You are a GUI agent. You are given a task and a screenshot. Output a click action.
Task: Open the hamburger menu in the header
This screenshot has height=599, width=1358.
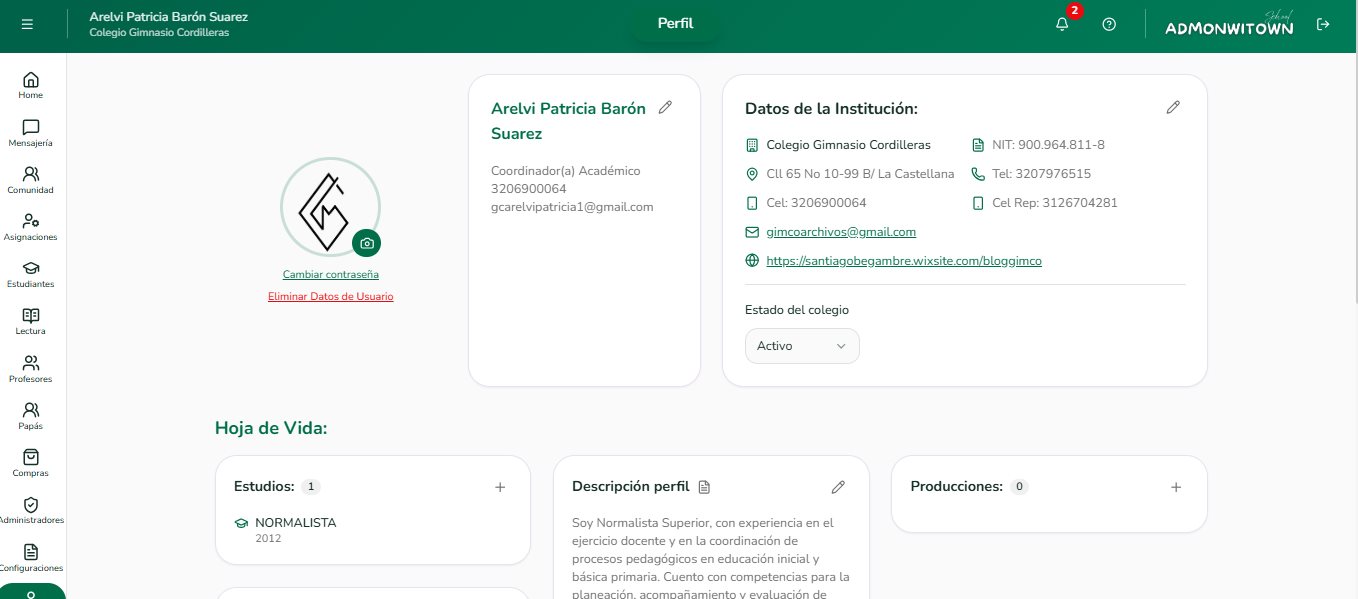tap(27, 24)
